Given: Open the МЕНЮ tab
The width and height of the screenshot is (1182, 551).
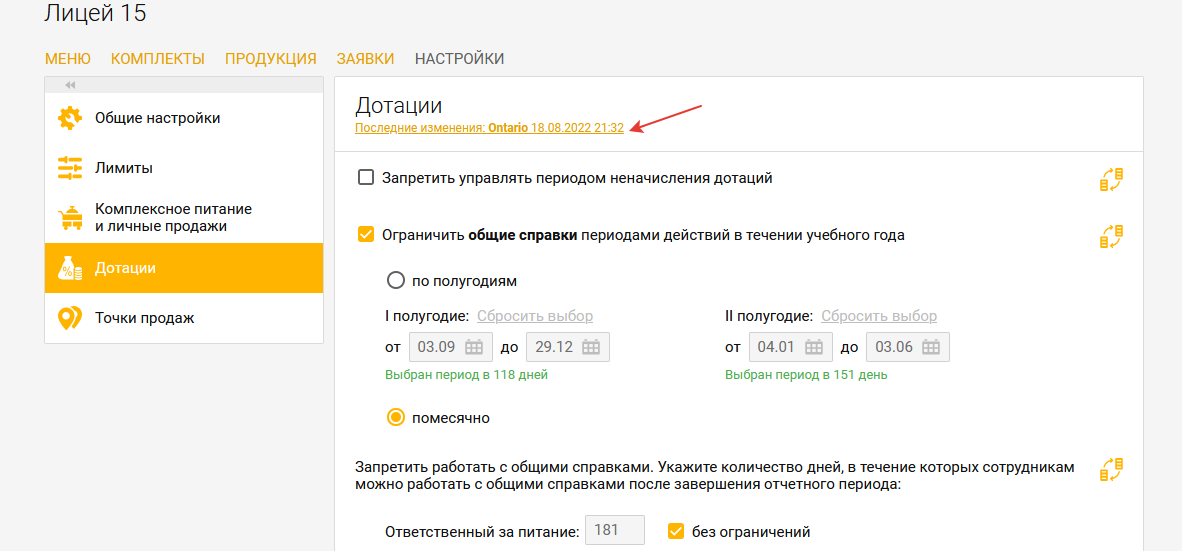Looking at the screenshot, I should 68,59.
